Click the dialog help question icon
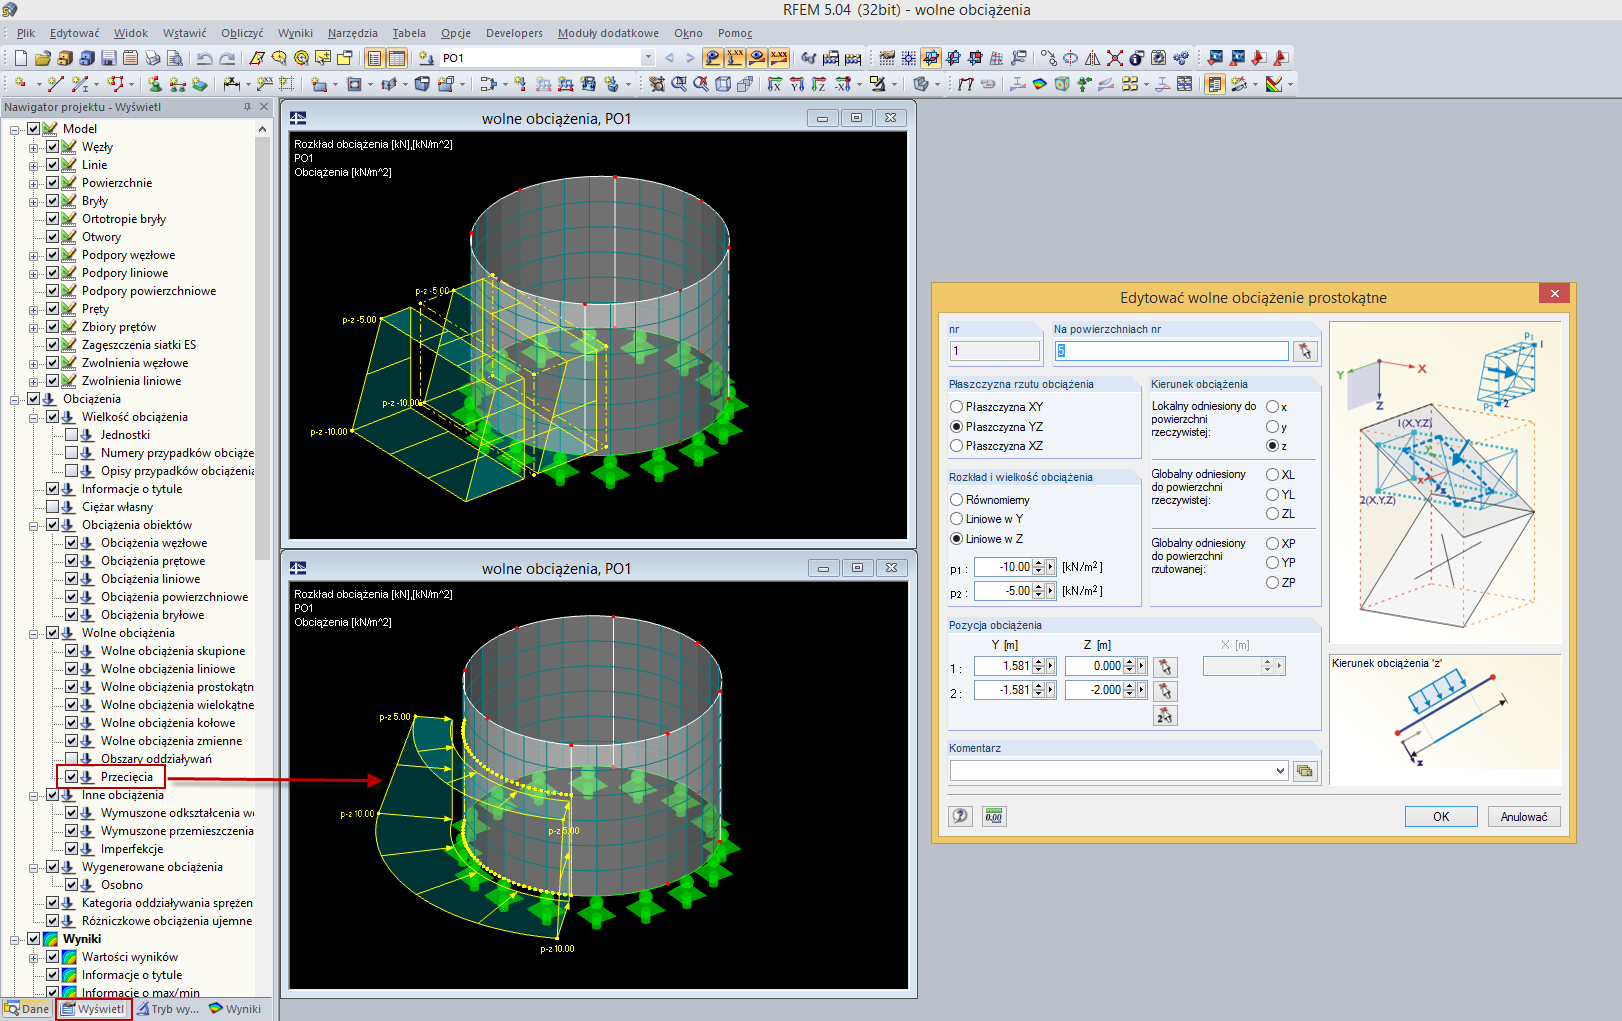The height and width of the screenshot is (1021, 1622). [x=960, y=816]
